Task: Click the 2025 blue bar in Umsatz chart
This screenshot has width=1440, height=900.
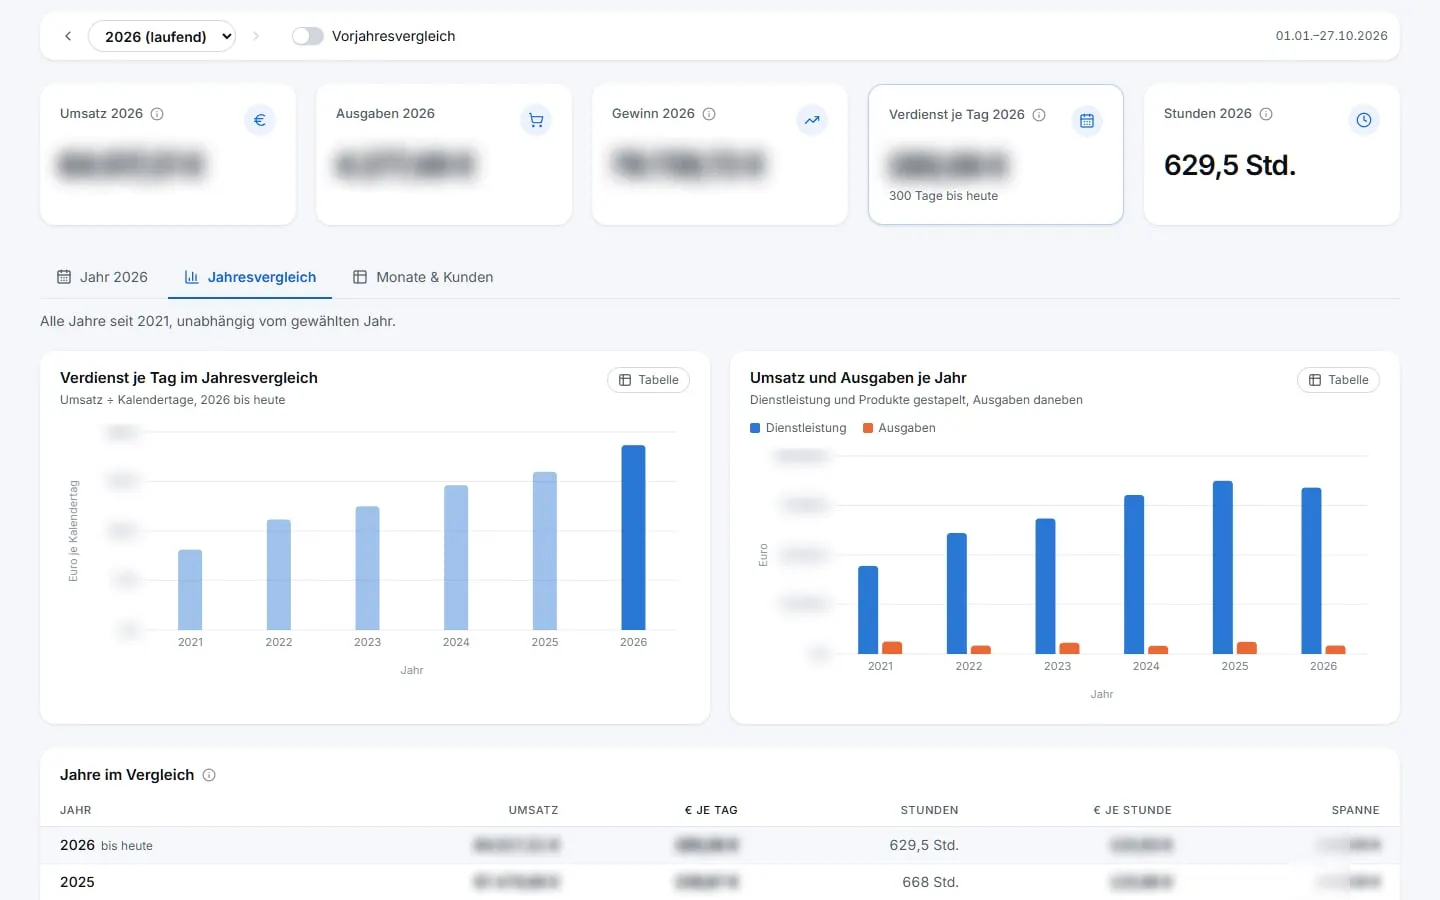Action: pyautogui.click(x=1223, y=567)
